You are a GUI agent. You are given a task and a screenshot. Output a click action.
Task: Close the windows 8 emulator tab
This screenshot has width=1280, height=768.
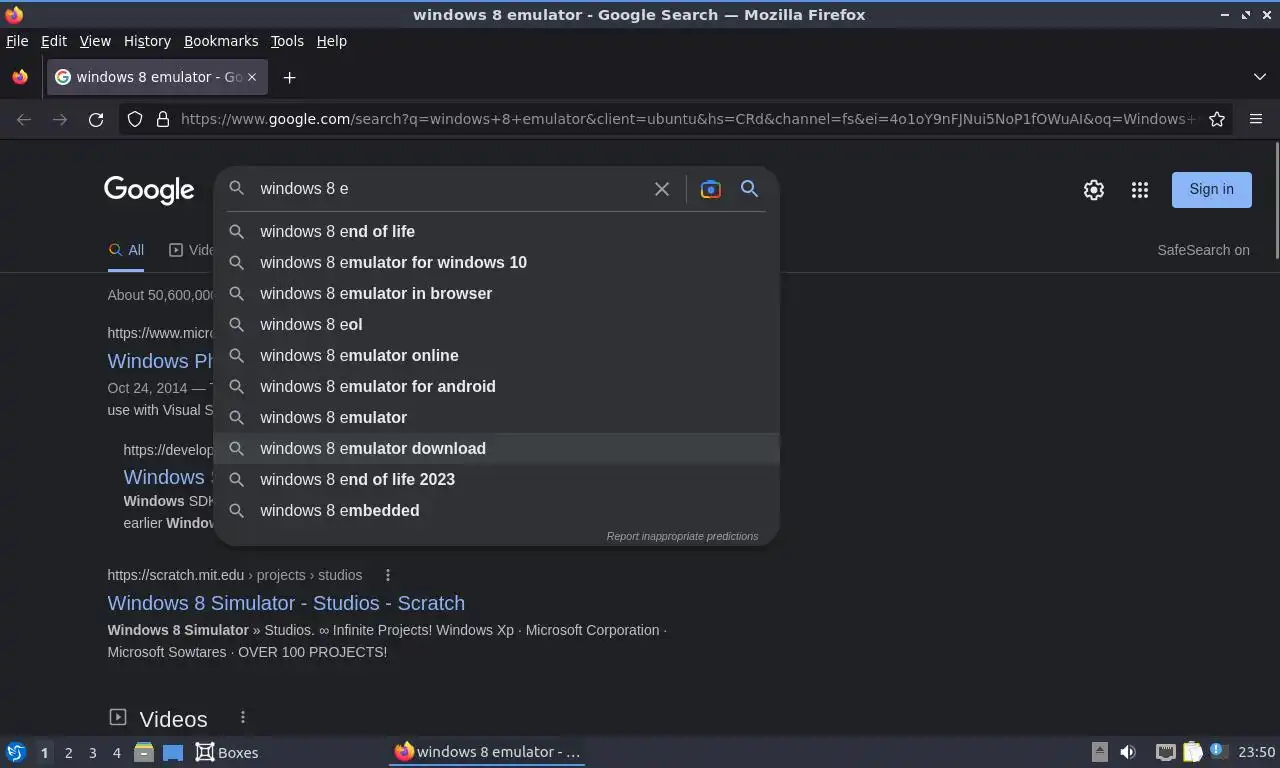[x=252, y=77]
